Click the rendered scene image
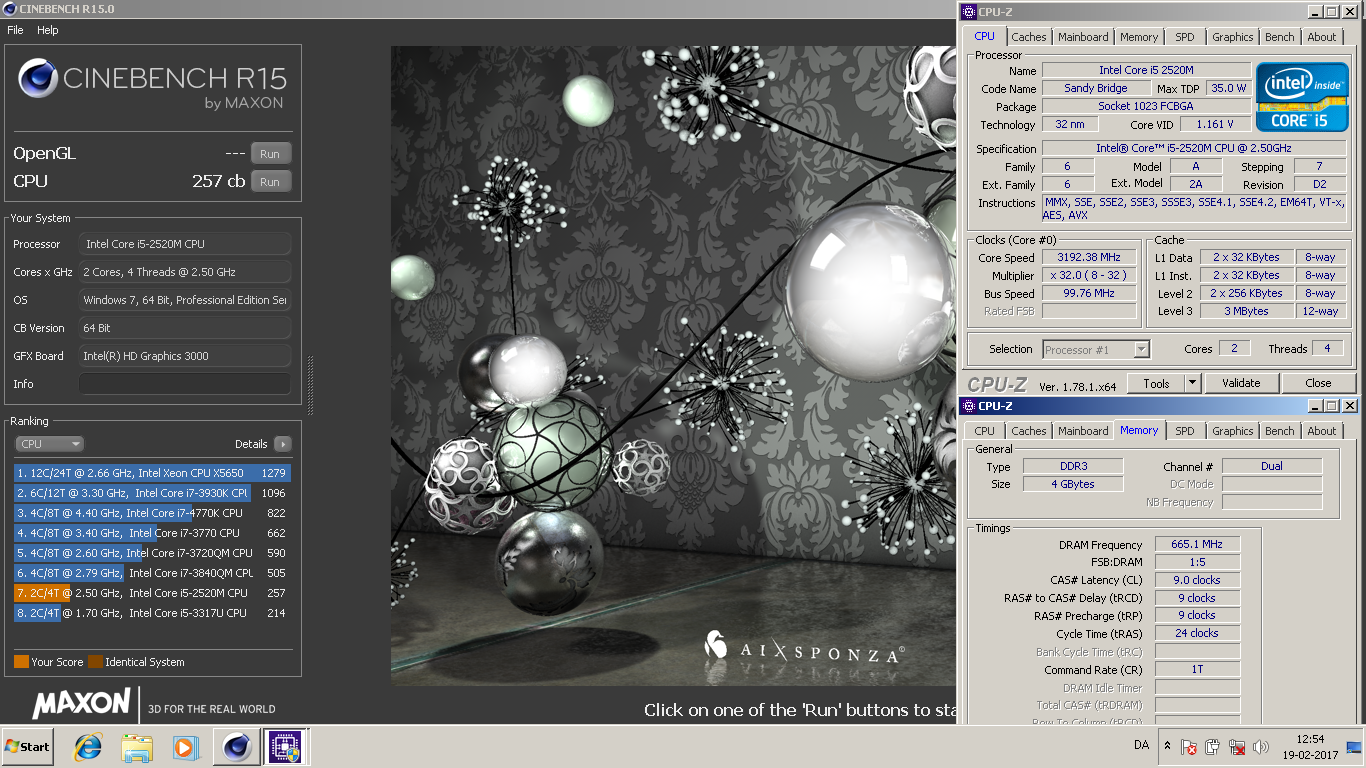Screen dimensions: 1366x768 tap(673, 365)
